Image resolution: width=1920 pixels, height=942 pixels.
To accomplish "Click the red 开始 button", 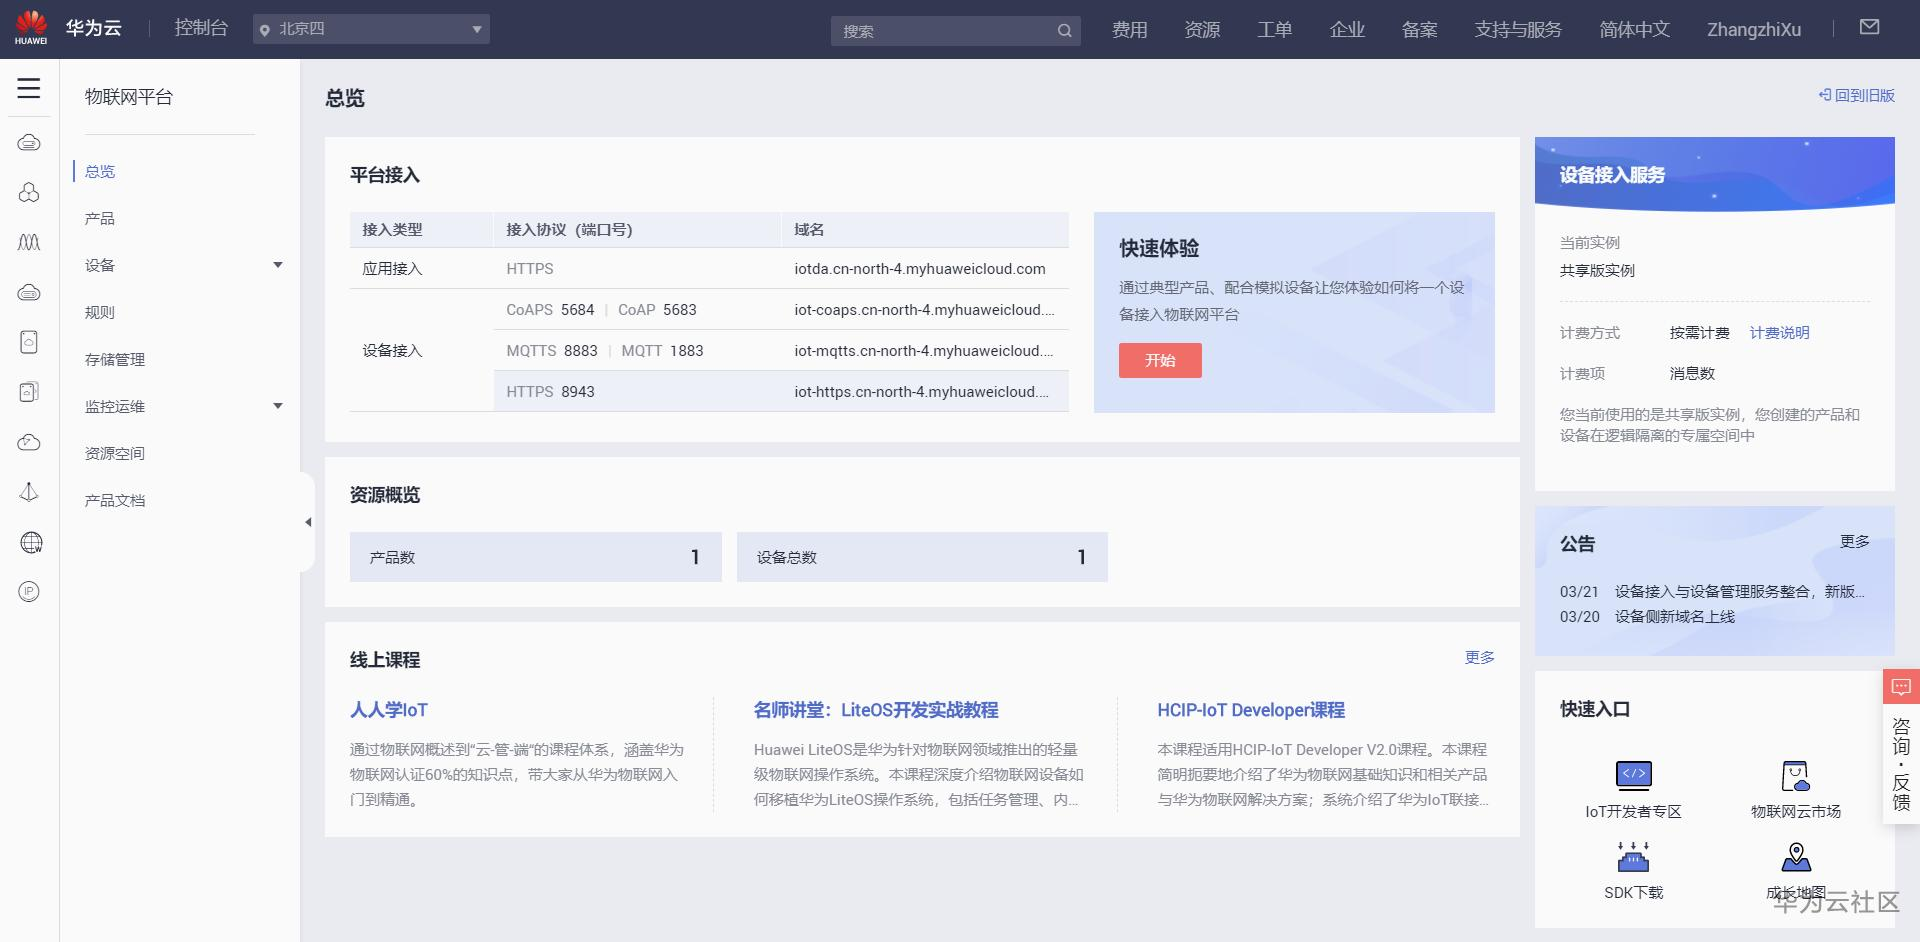I will (x=1160, y=360).
